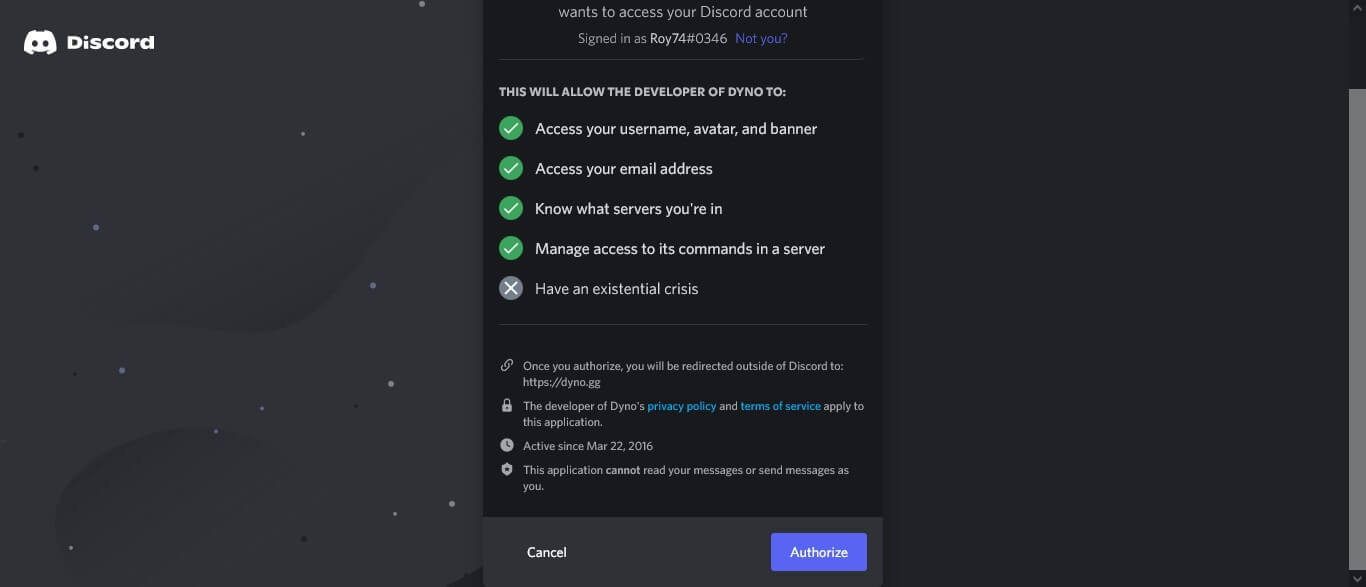Click the link chain icon near redirect notice
This screenshot has height=587, width=1366.
tap(507, 365)
